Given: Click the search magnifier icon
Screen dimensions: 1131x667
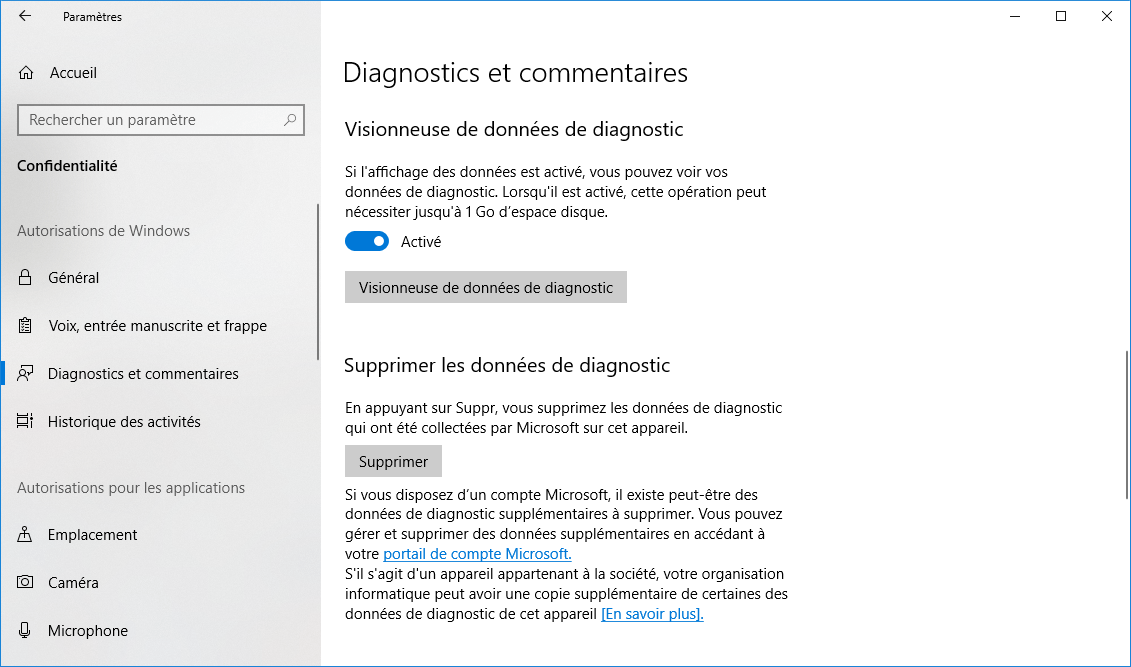Looking at the screenshot, I should (x=290, y=120).
